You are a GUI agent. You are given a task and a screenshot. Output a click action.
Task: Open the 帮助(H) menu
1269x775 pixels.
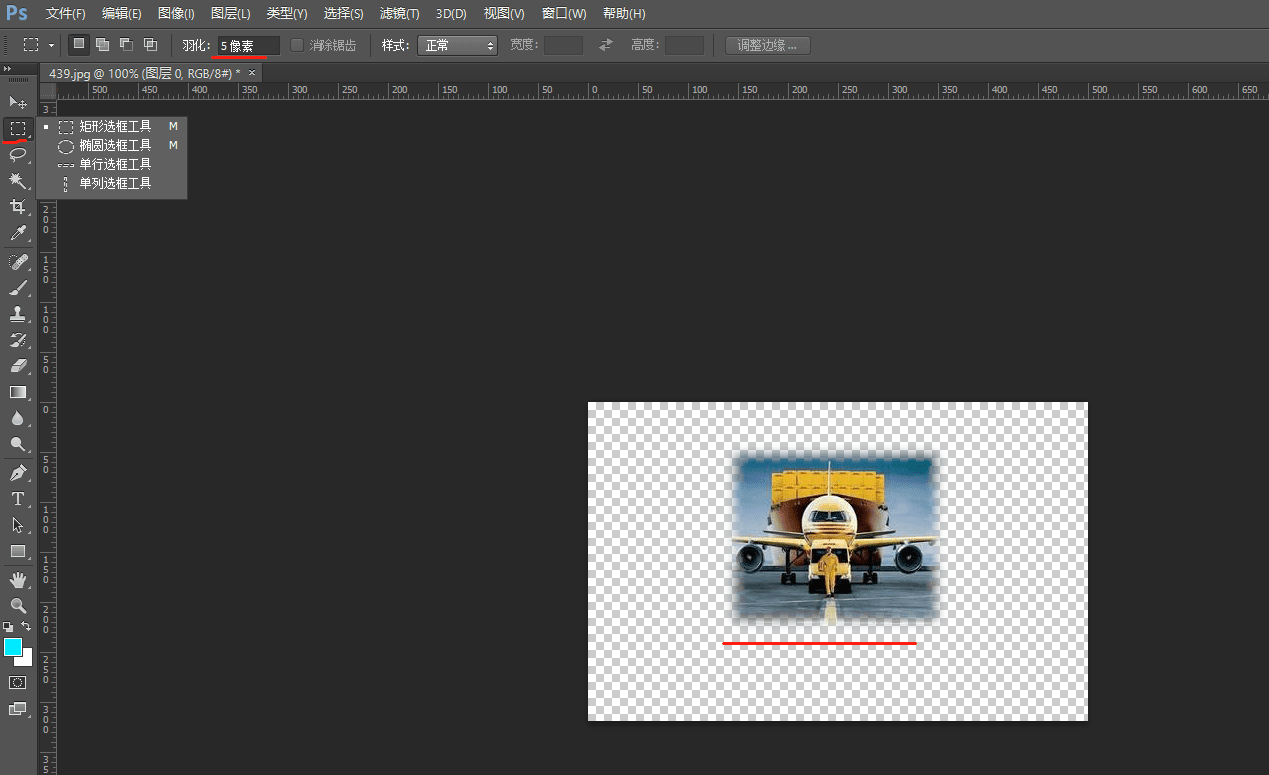pos(624,14)
